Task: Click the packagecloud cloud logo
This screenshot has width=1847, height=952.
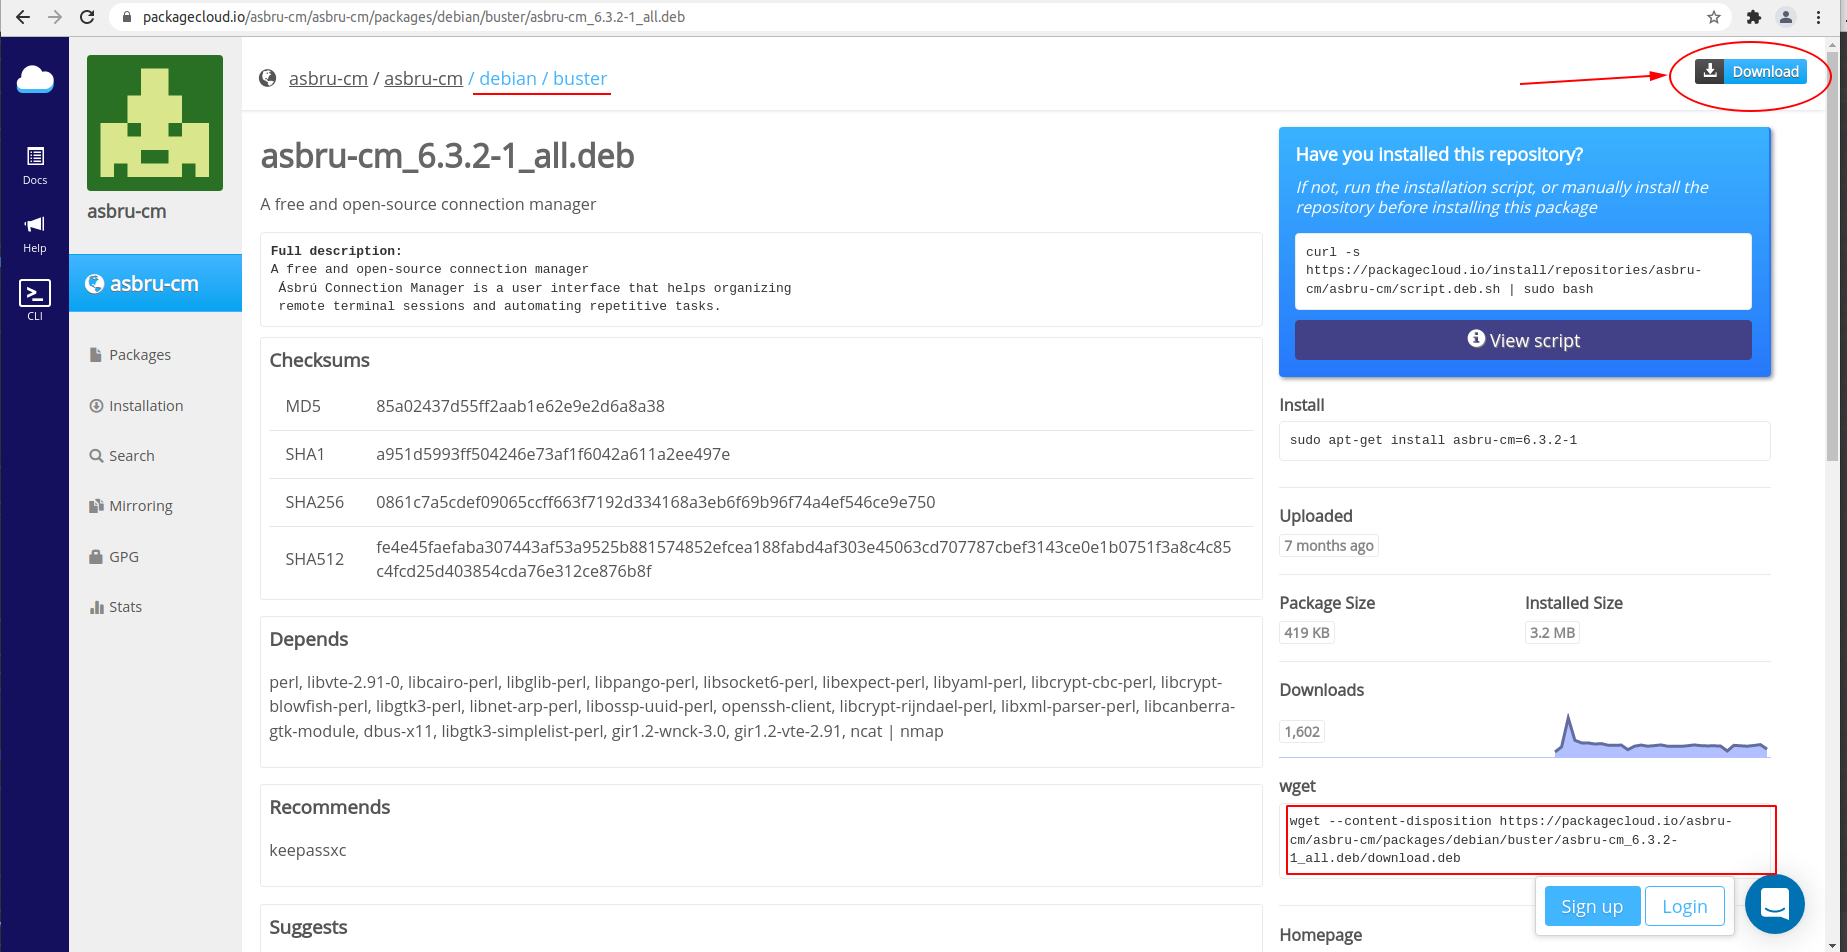Action: (35, 79)
